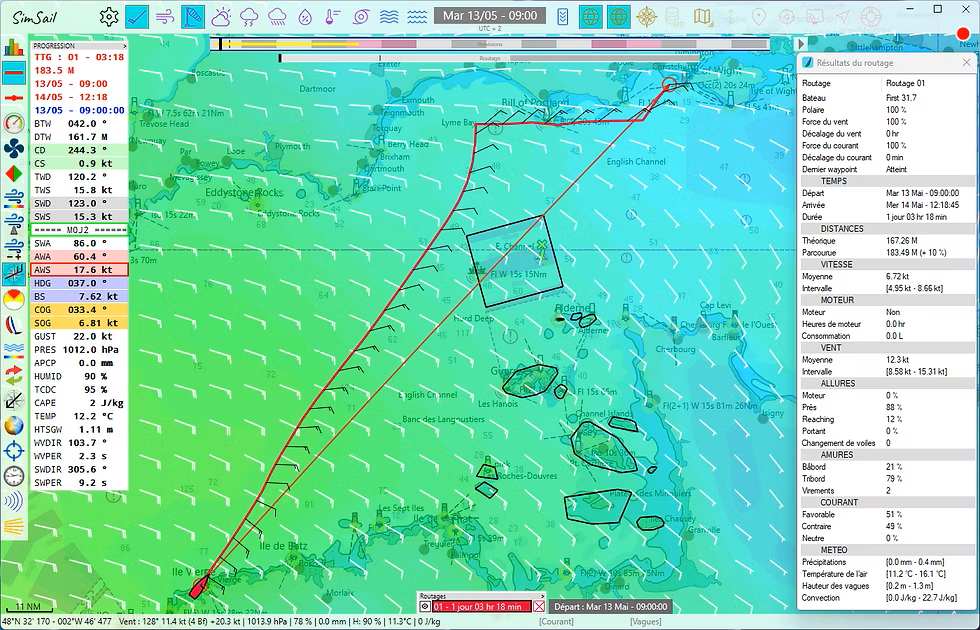Click the red record button top right

coord(962,35)
